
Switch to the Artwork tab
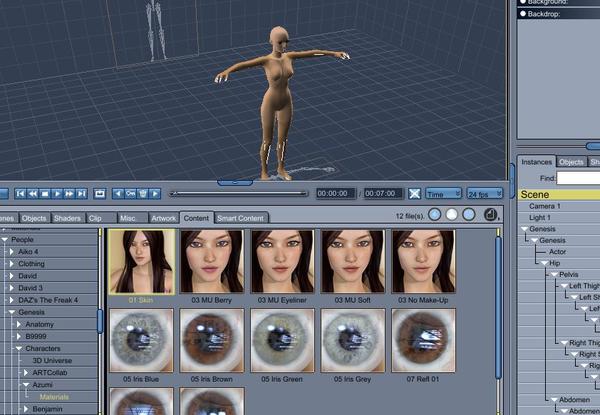tap(163, 218)
